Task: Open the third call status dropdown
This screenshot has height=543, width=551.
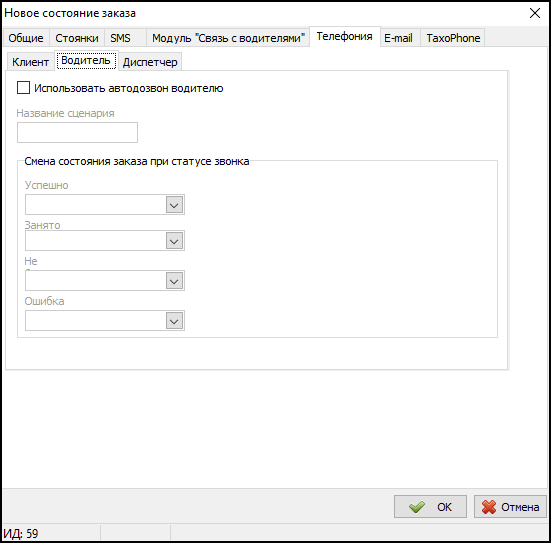Action: pyautogui.click(x=105, y=280)
